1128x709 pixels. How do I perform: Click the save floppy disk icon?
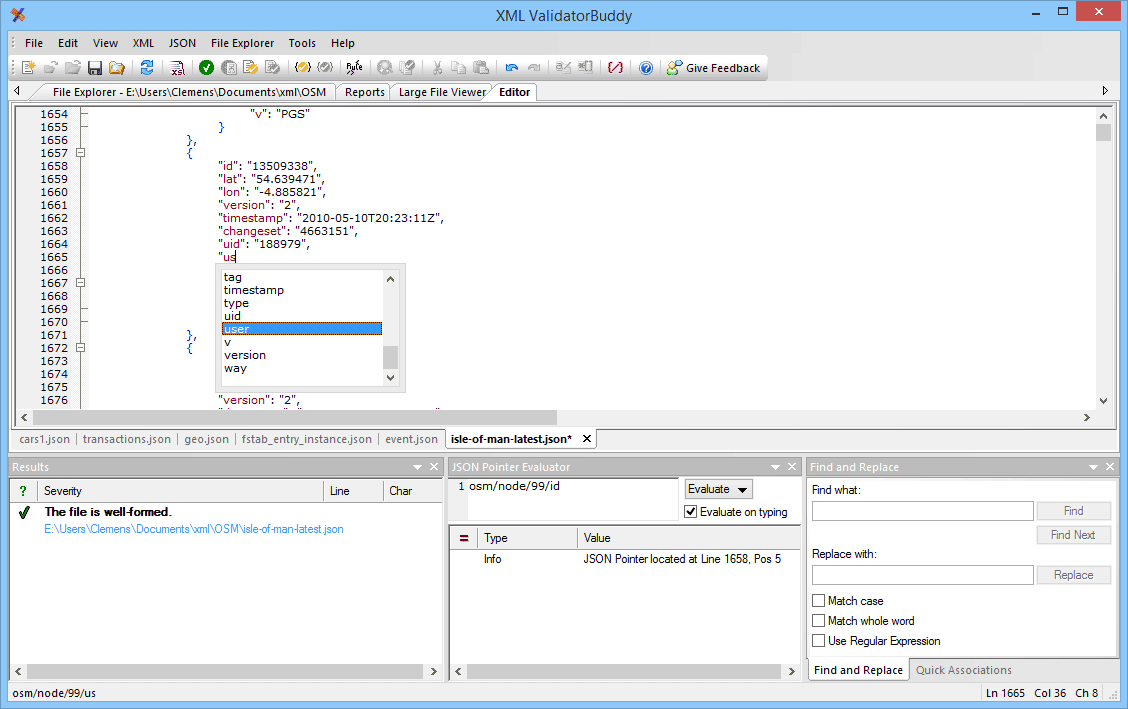tap(94, 68)
